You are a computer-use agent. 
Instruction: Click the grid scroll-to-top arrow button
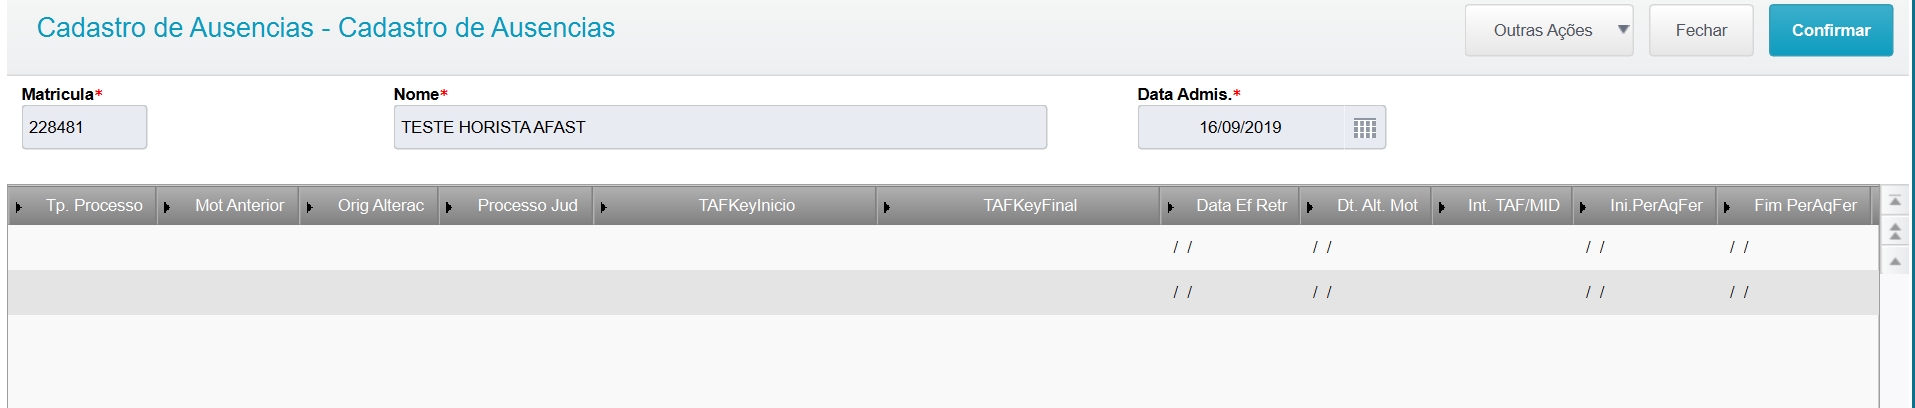point(1894,202)
